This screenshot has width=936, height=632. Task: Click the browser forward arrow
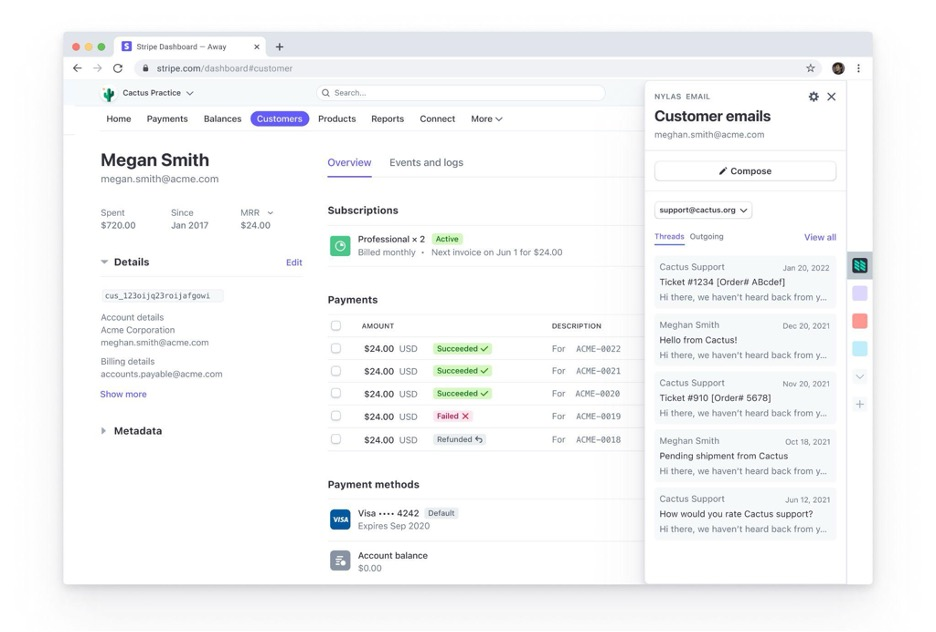click(97, 68)
